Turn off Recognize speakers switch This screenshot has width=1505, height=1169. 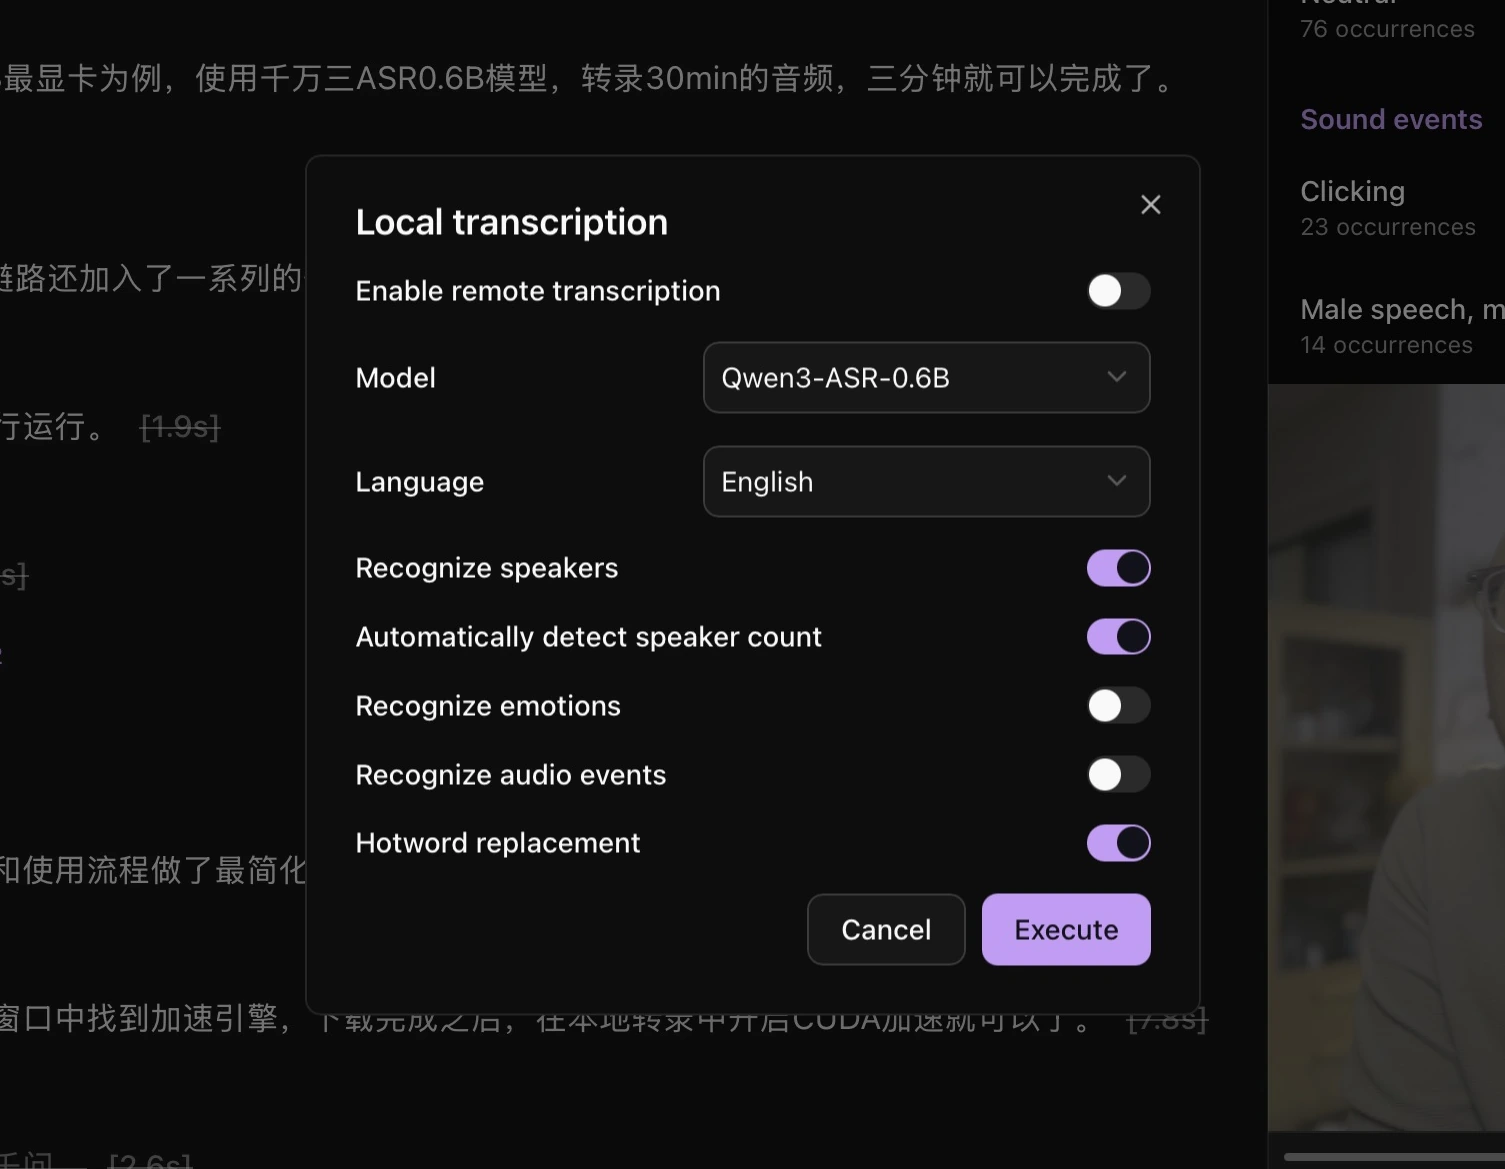tap(1119, 568)
